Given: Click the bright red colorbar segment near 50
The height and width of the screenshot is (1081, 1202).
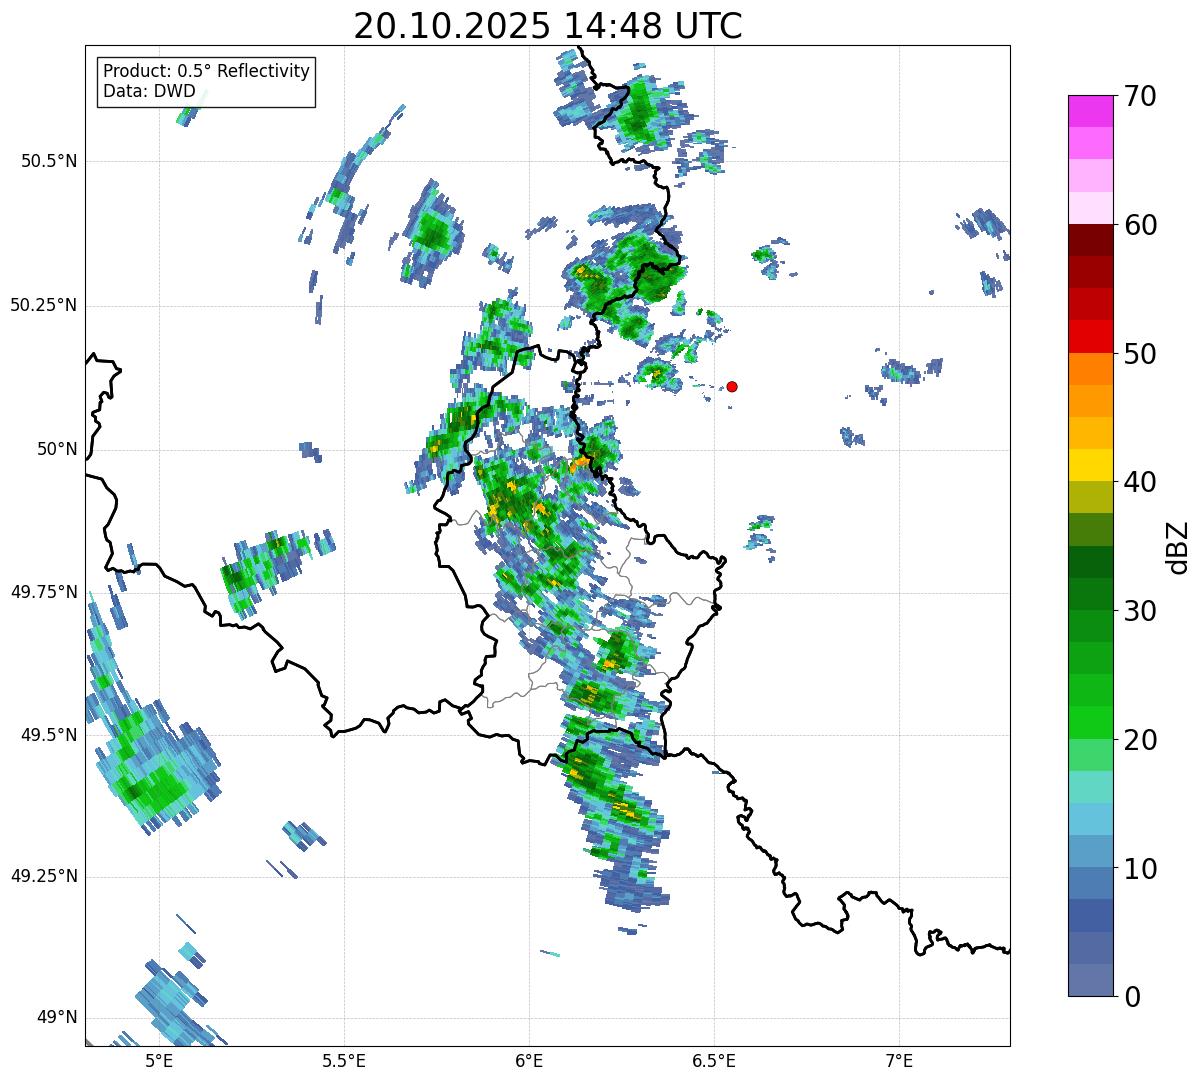Looking at the screenshot, I should [x=1090, y=336].
